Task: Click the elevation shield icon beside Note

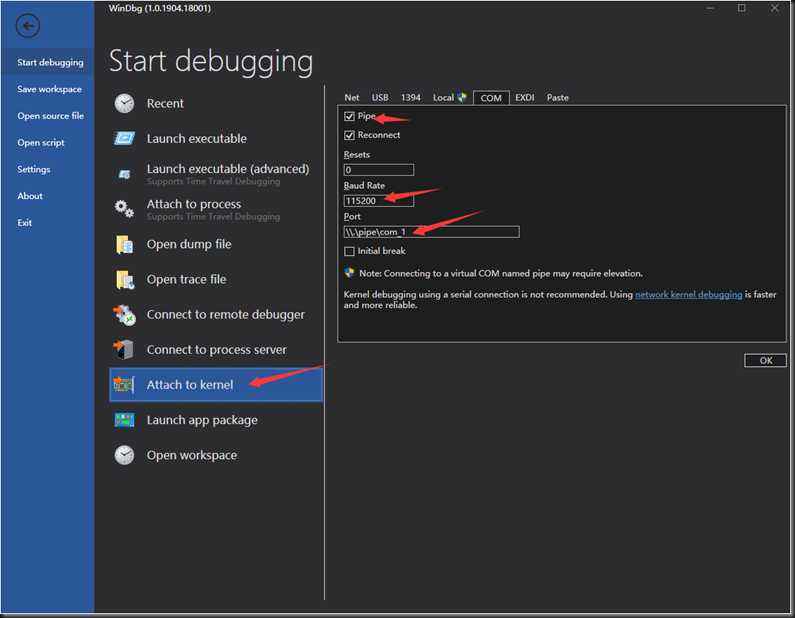Action: [349, 273]
